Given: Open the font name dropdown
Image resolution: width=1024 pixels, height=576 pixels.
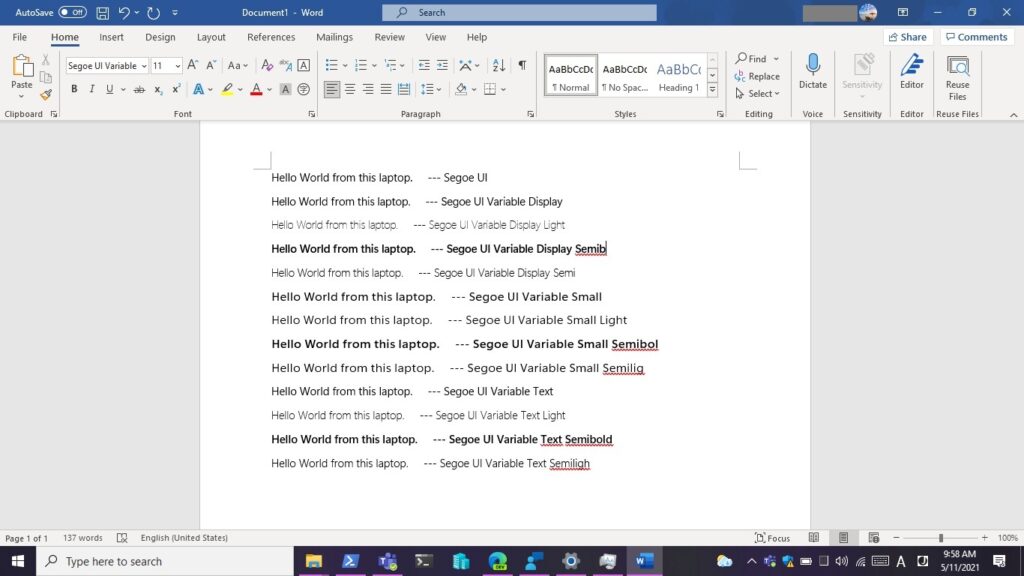Looking at the screenshot, I should point(144,66).
